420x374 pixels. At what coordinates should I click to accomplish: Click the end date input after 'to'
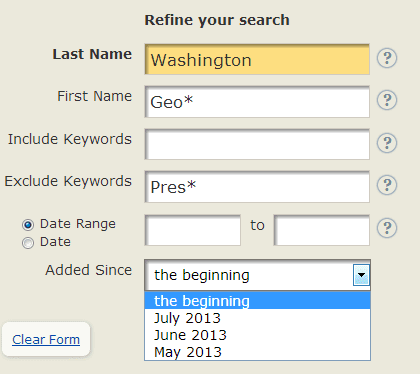[322, 230]
